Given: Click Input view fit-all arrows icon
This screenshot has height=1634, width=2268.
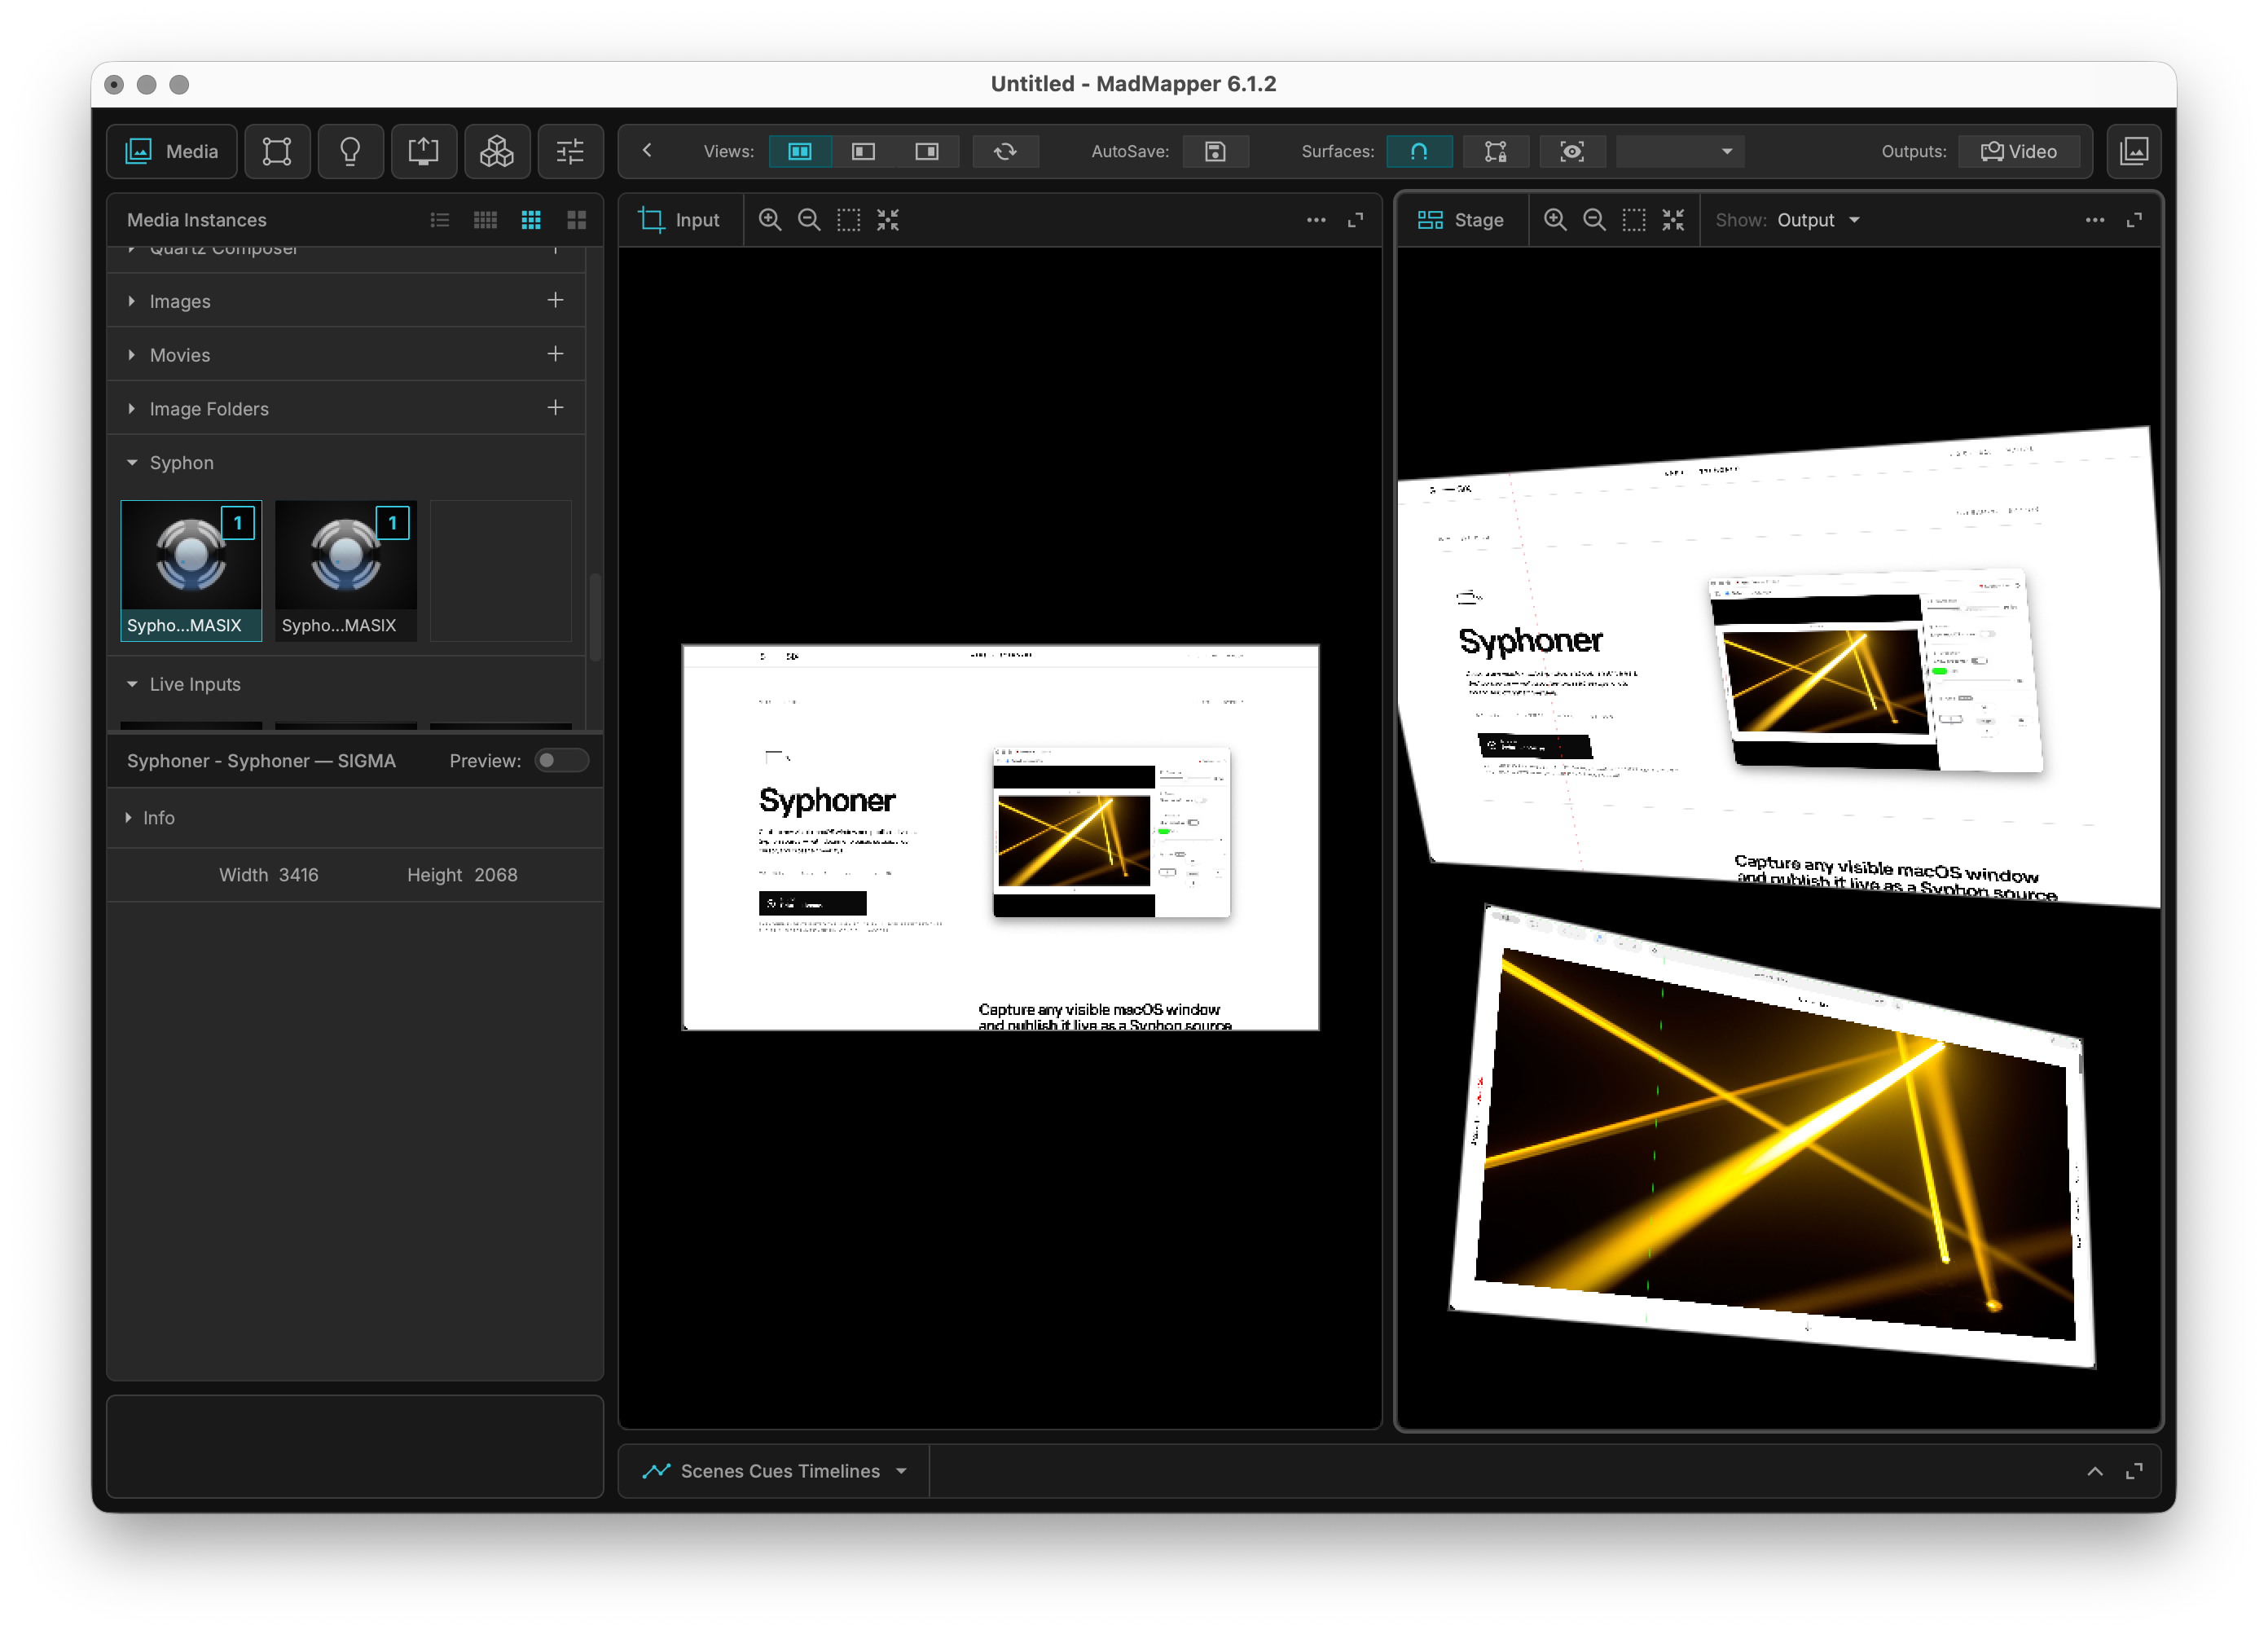Looking at the screenshot, I should 888,220.
